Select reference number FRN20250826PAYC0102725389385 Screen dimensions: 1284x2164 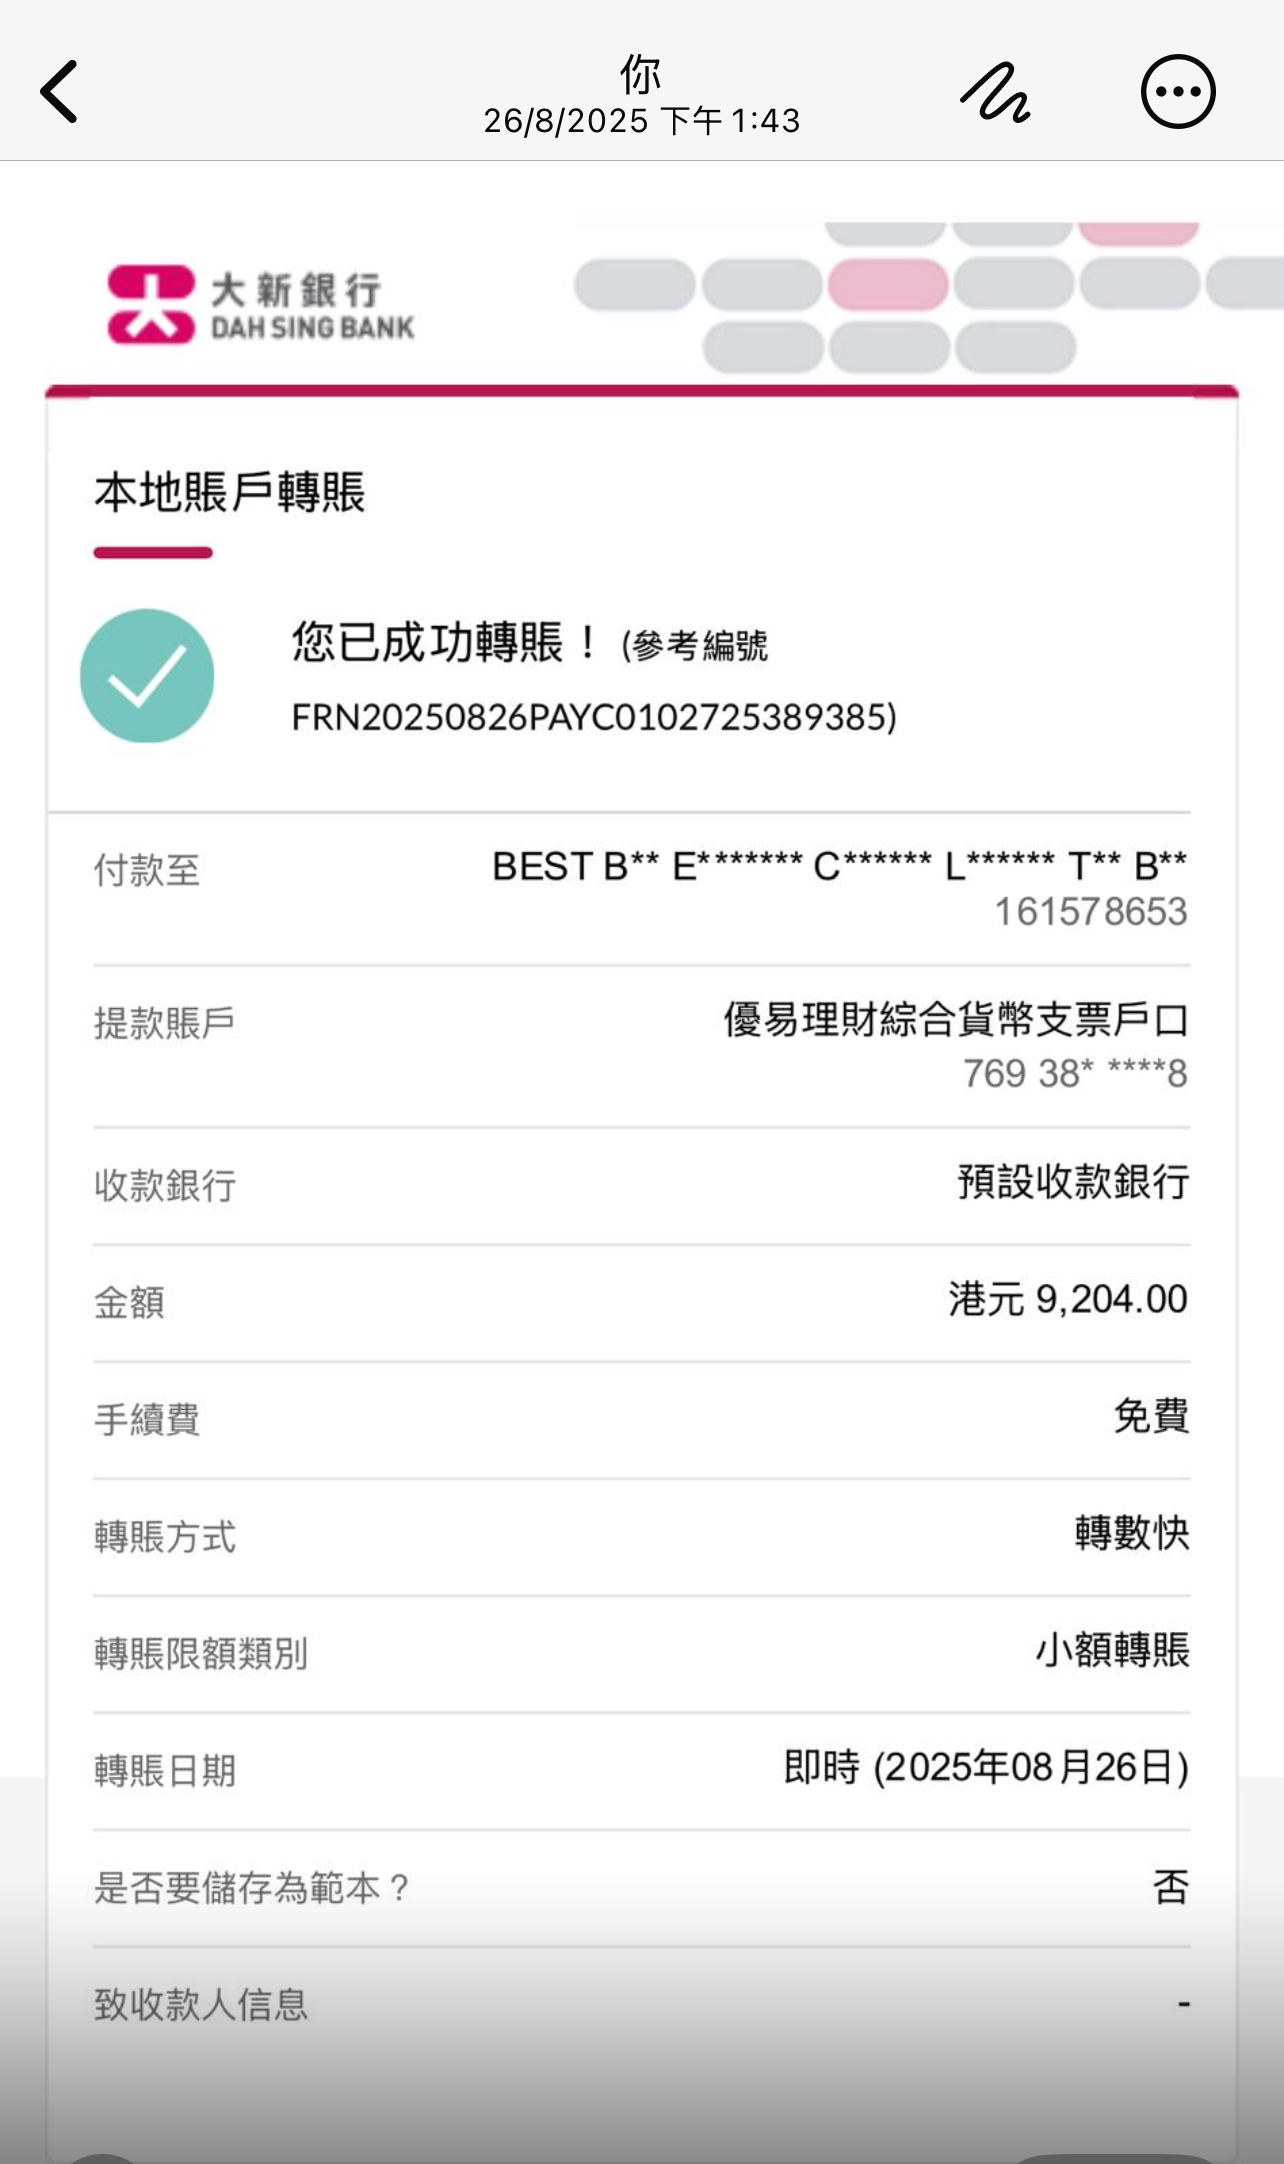click(594, 717)
